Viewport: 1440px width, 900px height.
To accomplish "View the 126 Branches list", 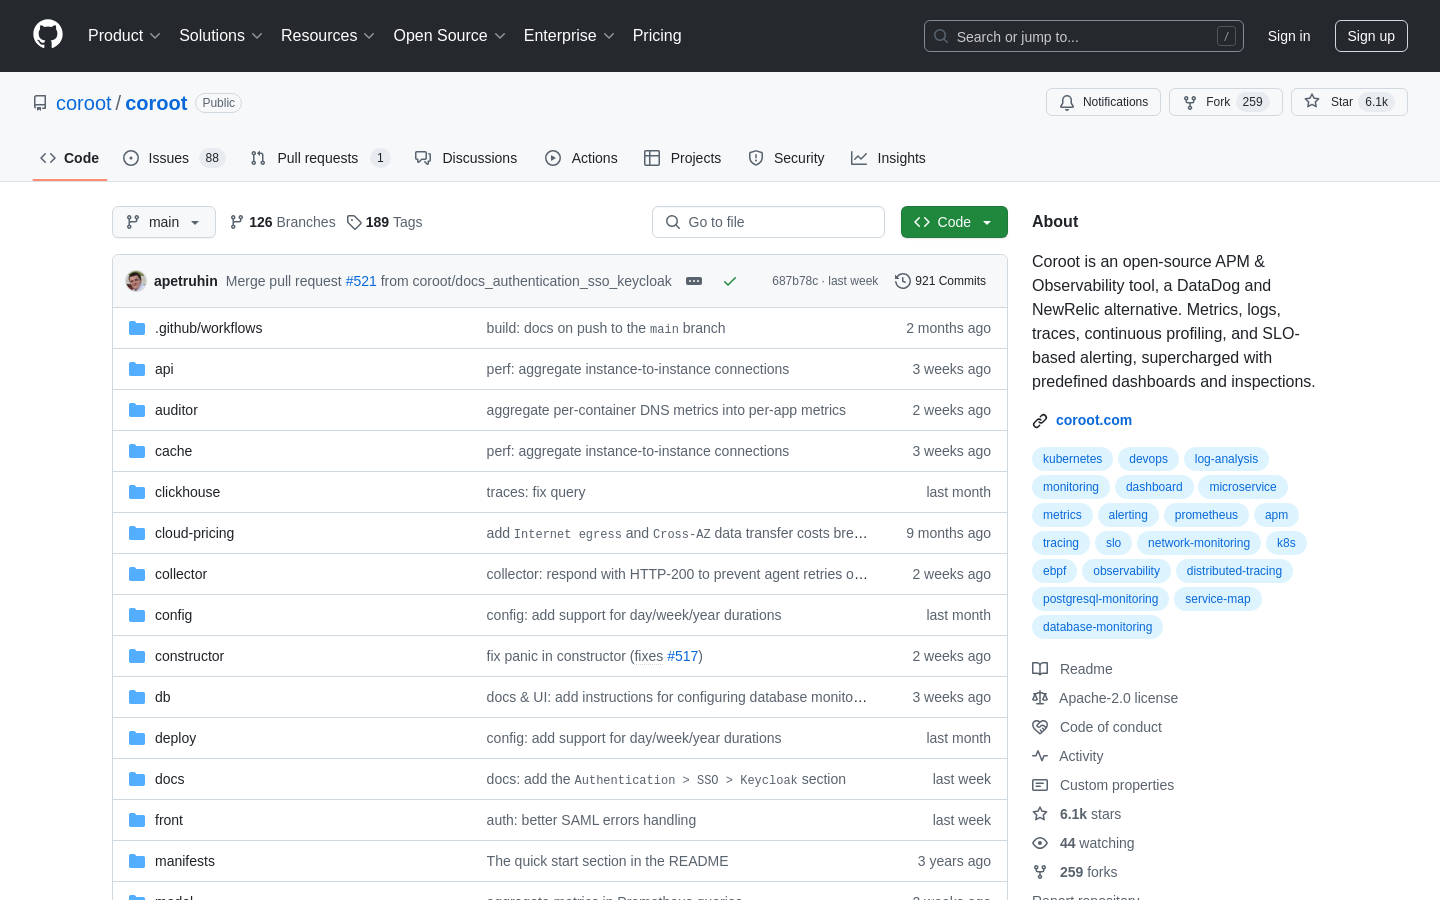I will pyautogui.click(x=282, y=222).
